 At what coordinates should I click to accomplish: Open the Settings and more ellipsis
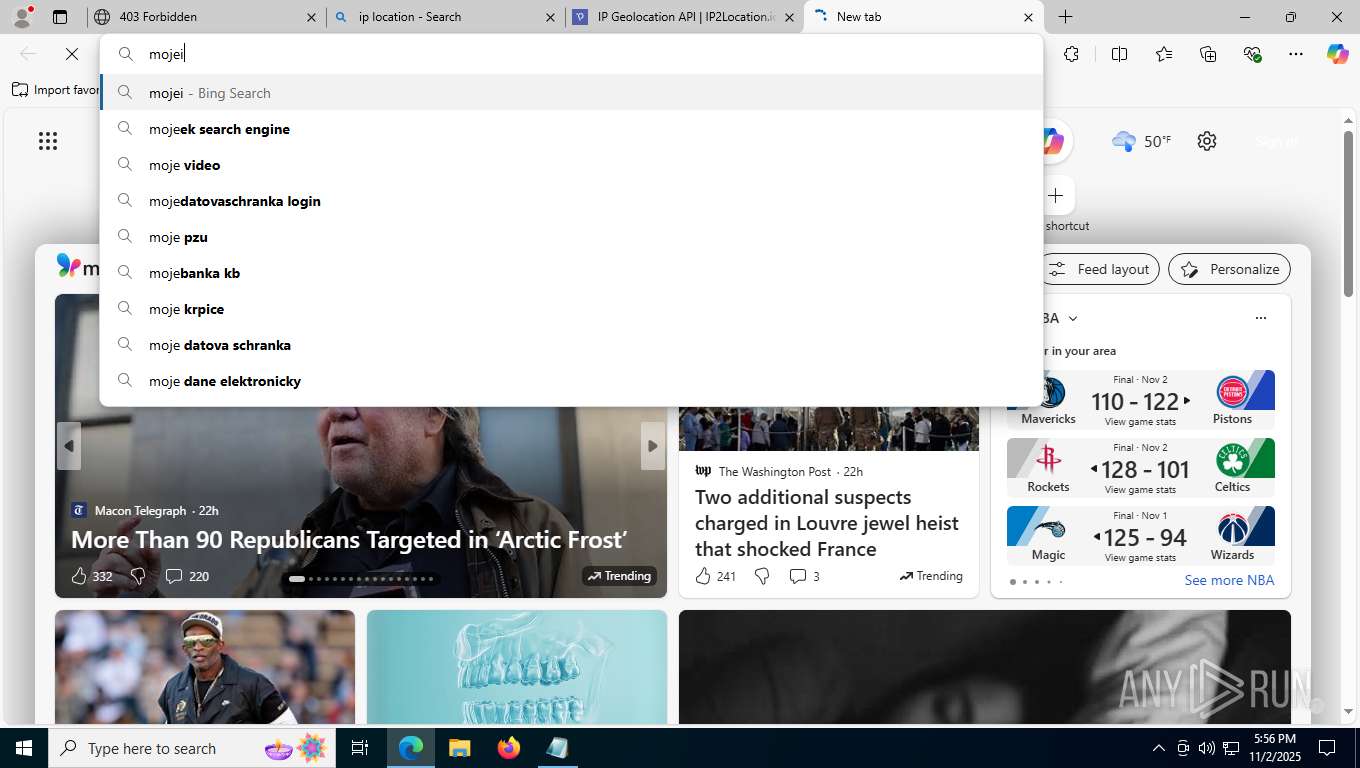1296,54
